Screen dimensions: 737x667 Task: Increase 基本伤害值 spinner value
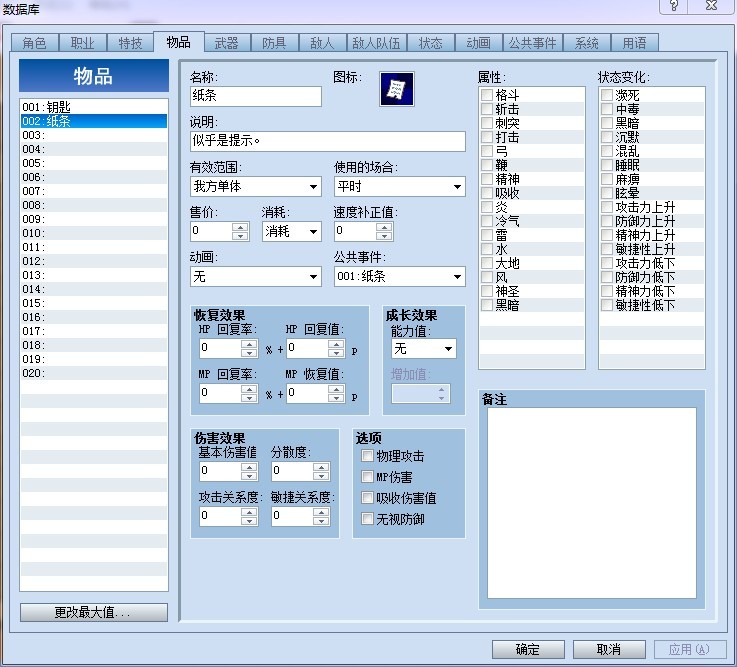(x=249, y=467)
